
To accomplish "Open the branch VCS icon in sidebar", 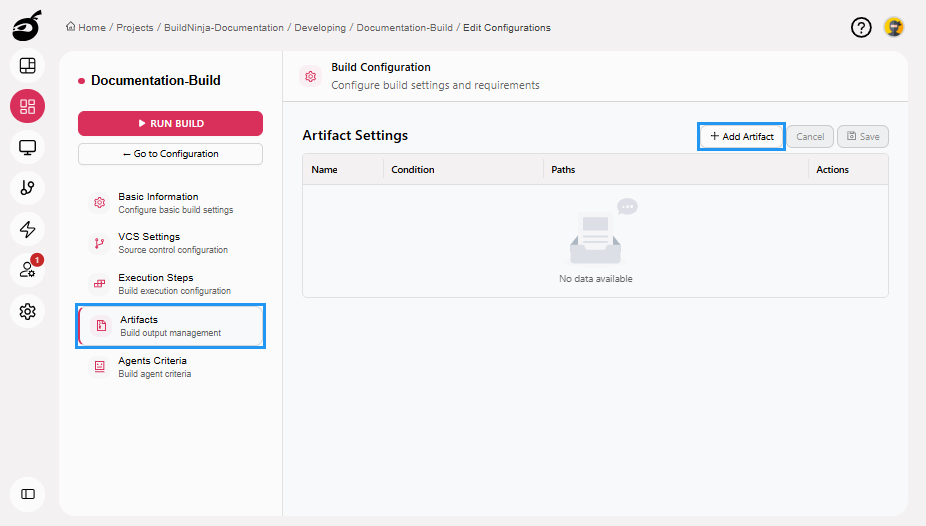I will 27,188.
